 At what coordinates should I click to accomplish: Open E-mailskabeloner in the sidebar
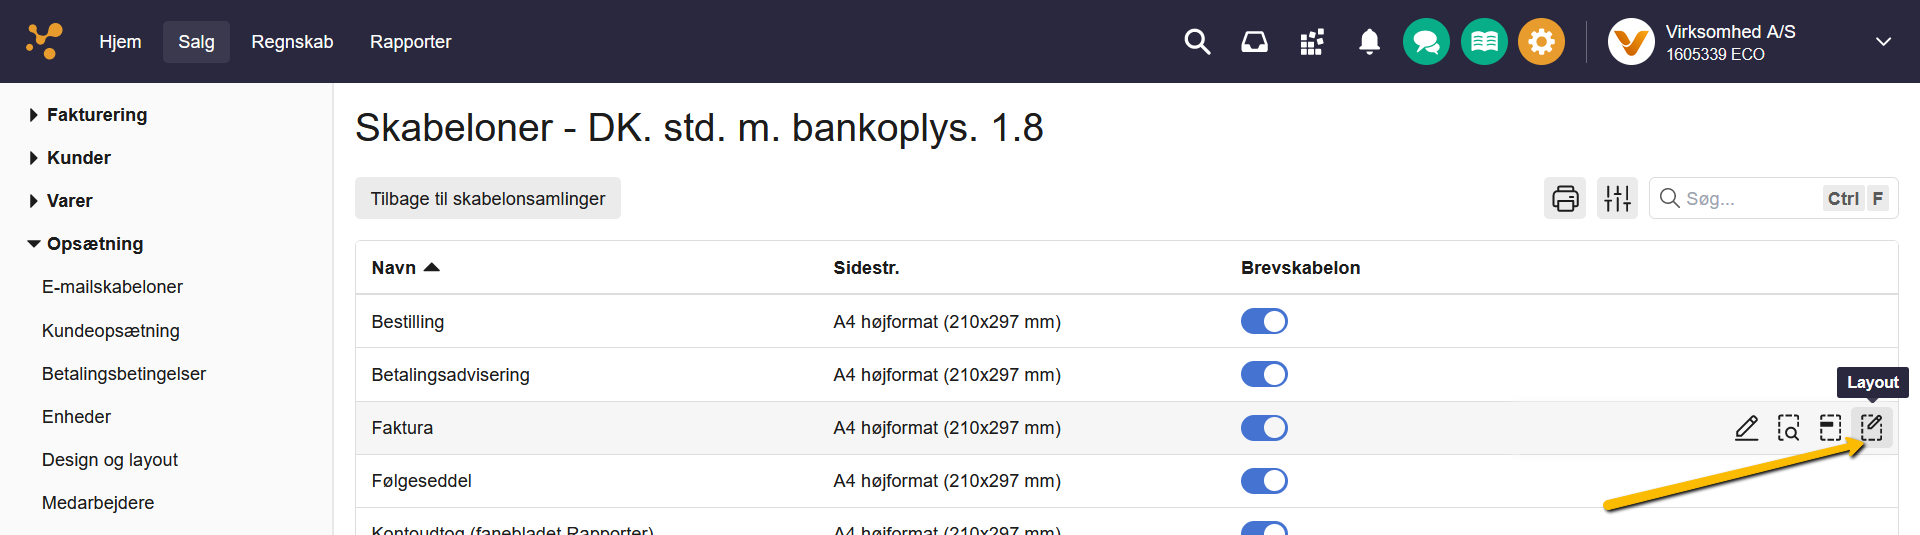(112, 287)
